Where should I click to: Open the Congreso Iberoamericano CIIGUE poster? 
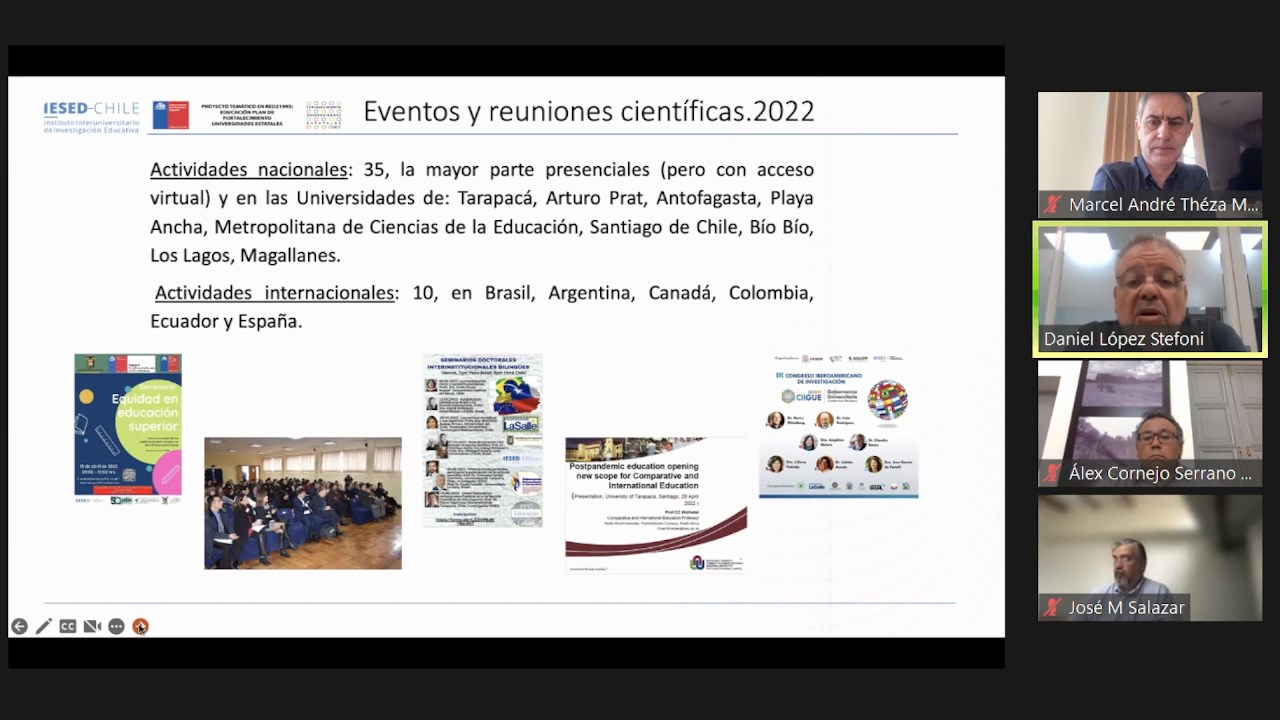[838, 425]
